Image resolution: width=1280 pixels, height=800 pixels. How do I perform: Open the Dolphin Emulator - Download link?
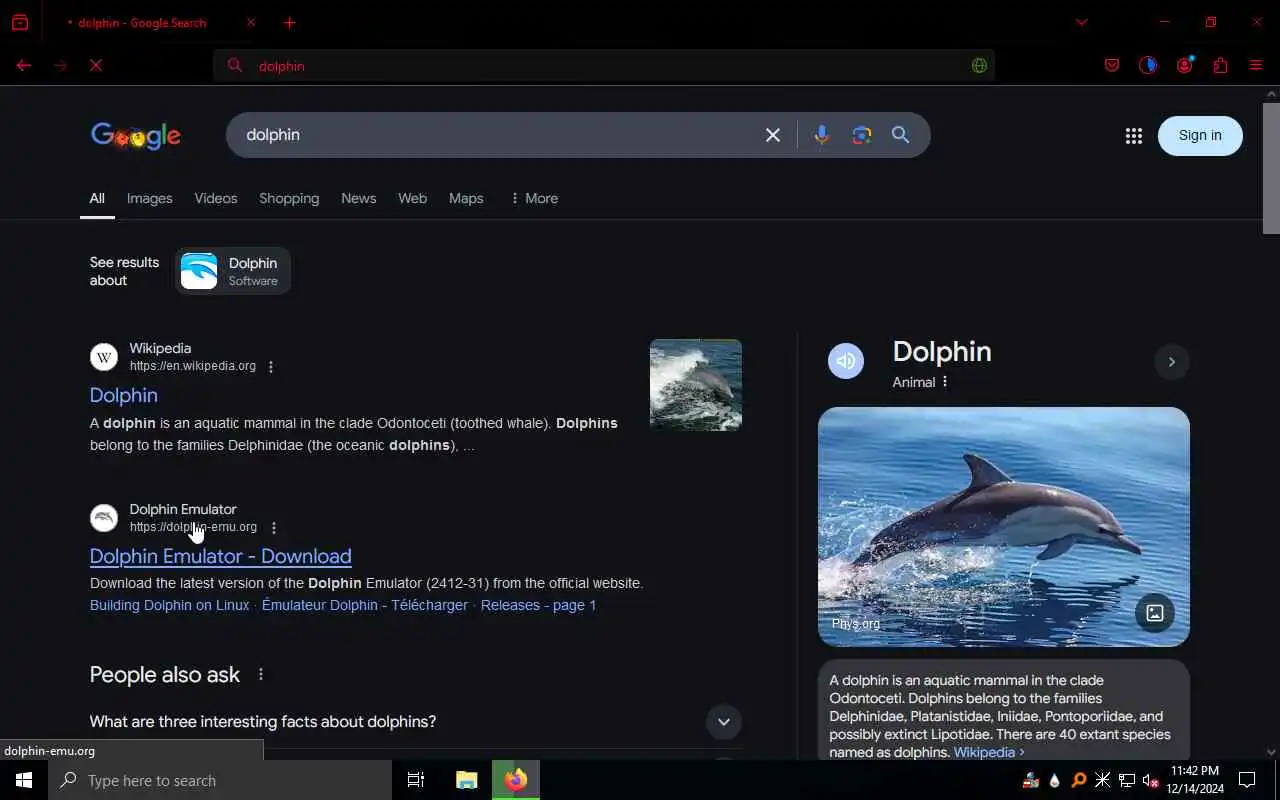click(x=221, y=556)
